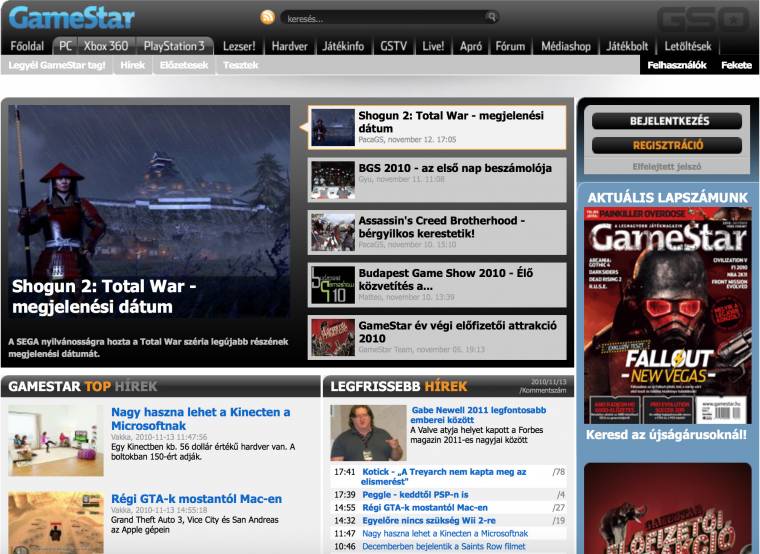This screenshot has width=760, height=554.
Task: Click the AKTUÁLIS LAPSZÁMUNK heading
Action: [668, 197]
